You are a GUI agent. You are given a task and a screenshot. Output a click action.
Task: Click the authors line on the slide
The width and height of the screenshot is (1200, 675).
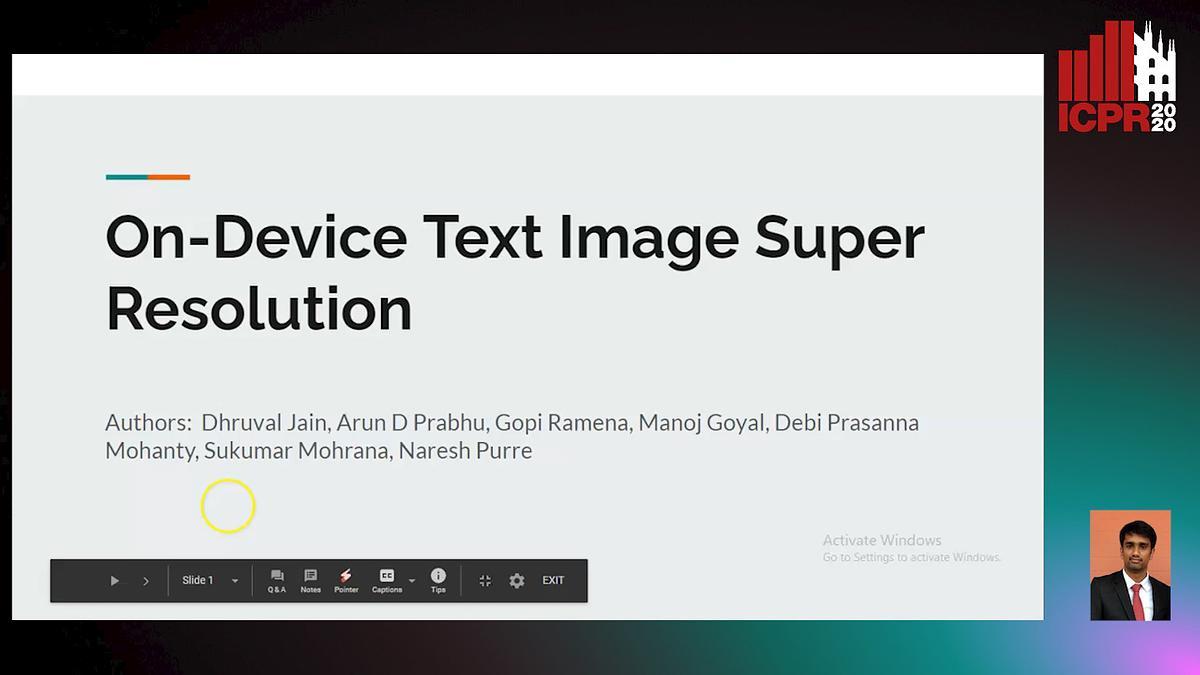coord(511,436)
